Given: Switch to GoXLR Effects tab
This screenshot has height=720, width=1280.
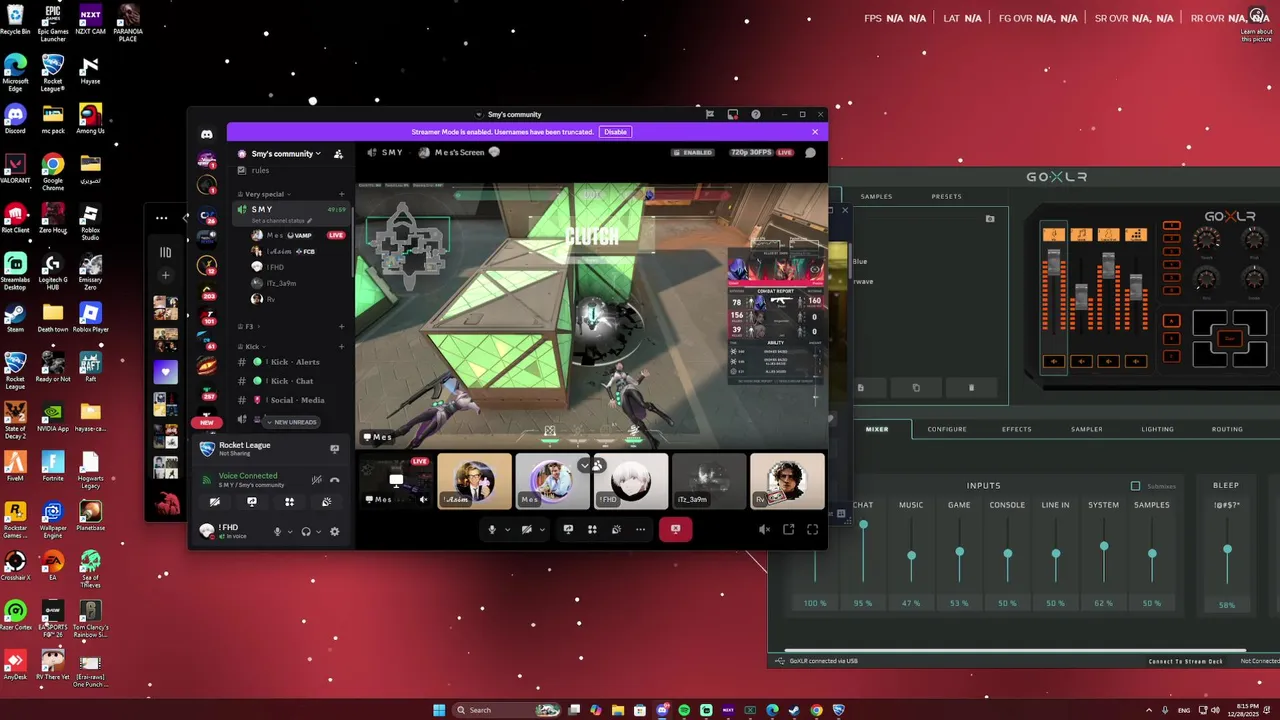Looking at the screenshot, I should click(1016, 429).
